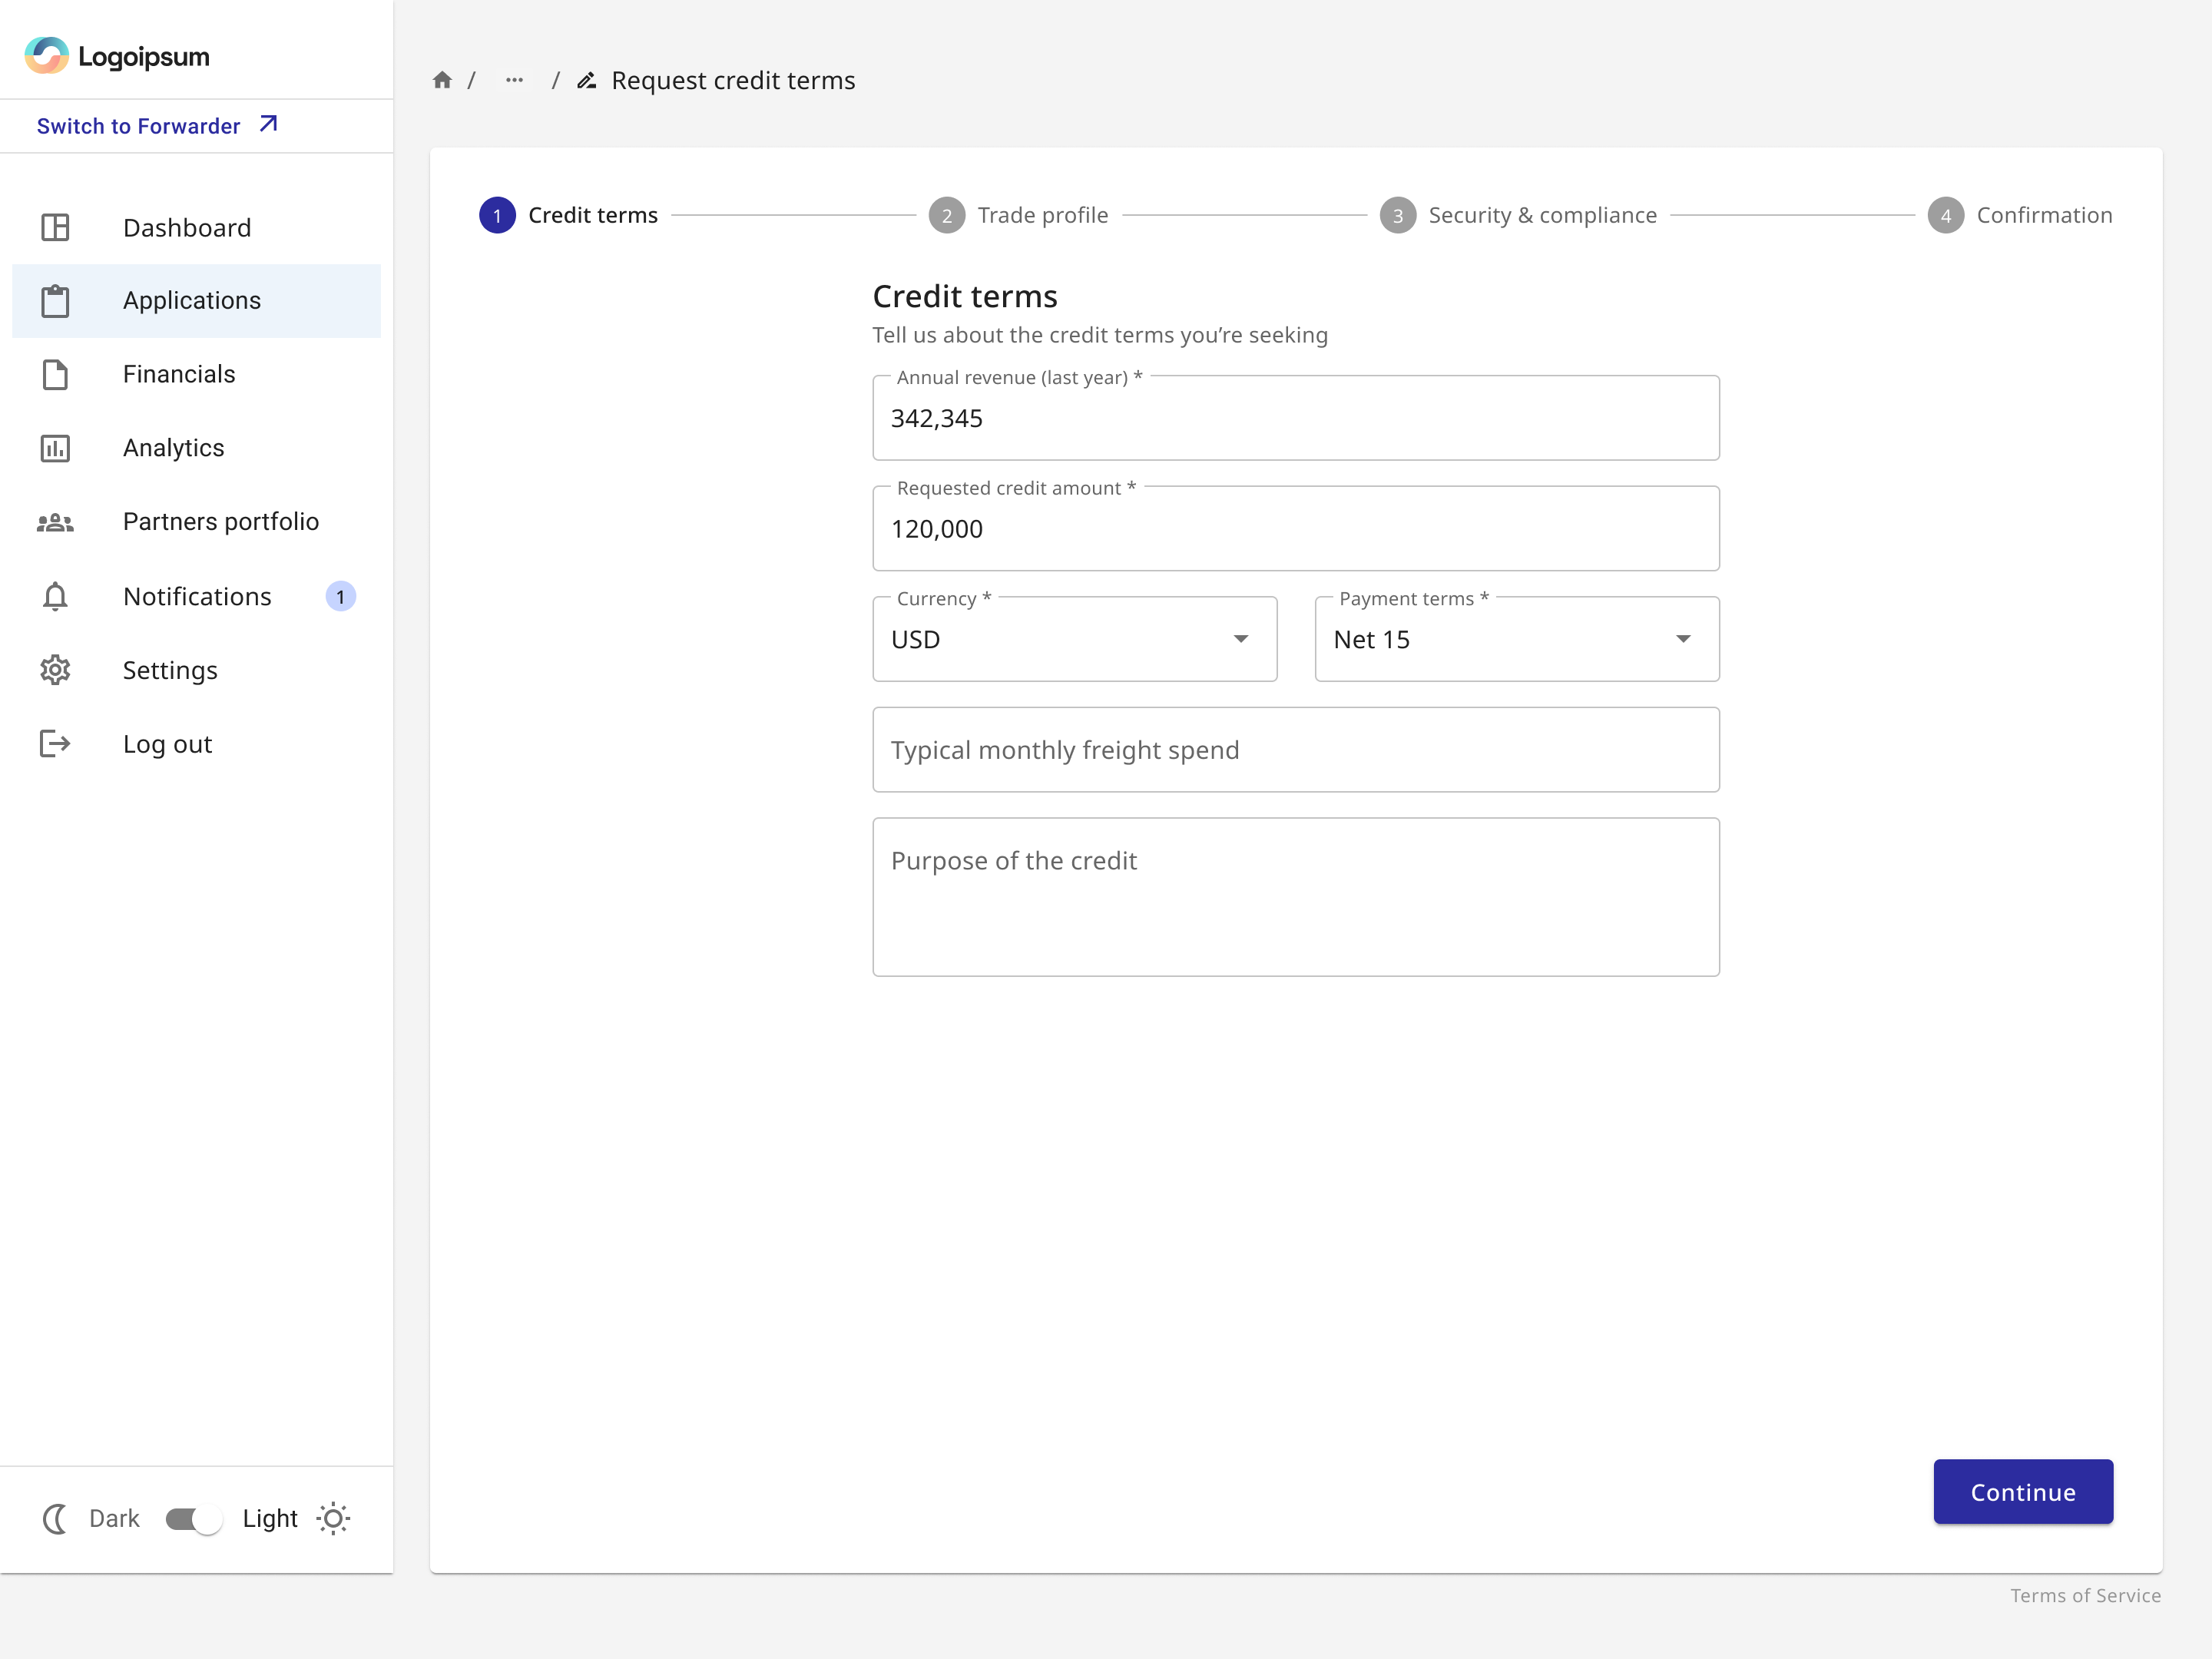The width and height of the screenshot is (2212, 1659).
Task: Click the Currency dropdown arrow
Action: coord(1240,639)
